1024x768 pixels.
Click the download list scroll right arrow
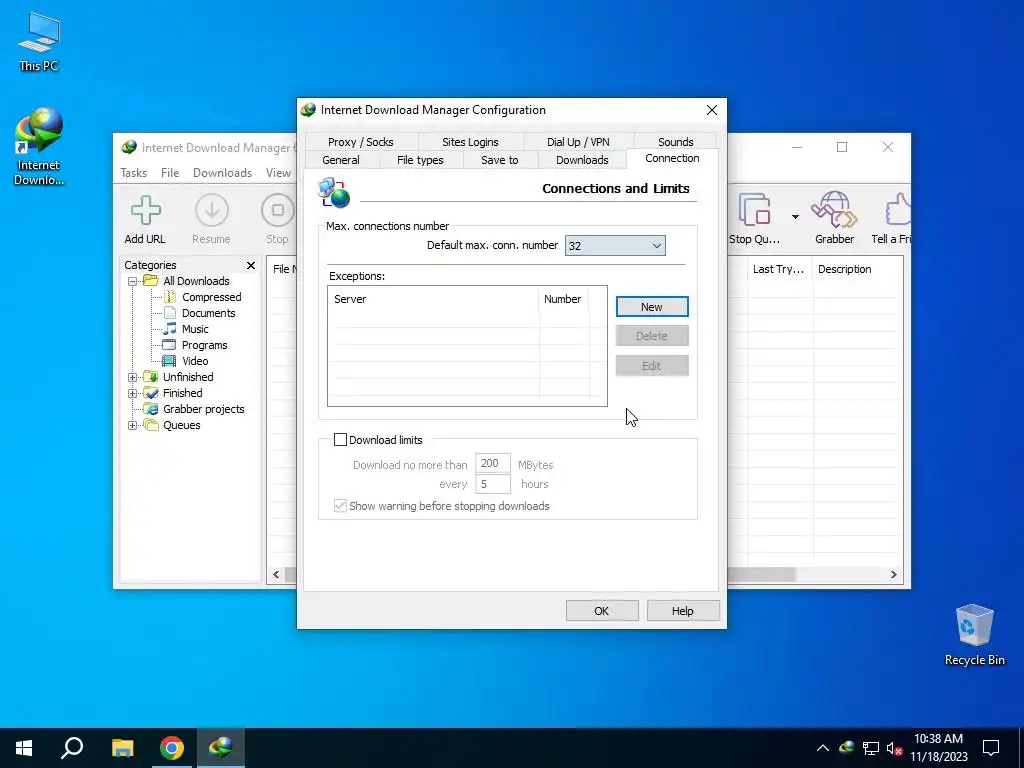point(893,575)
